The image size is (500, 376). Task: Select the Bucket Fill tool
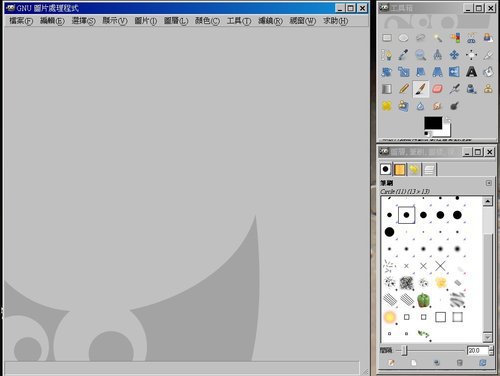pos(488,72)
